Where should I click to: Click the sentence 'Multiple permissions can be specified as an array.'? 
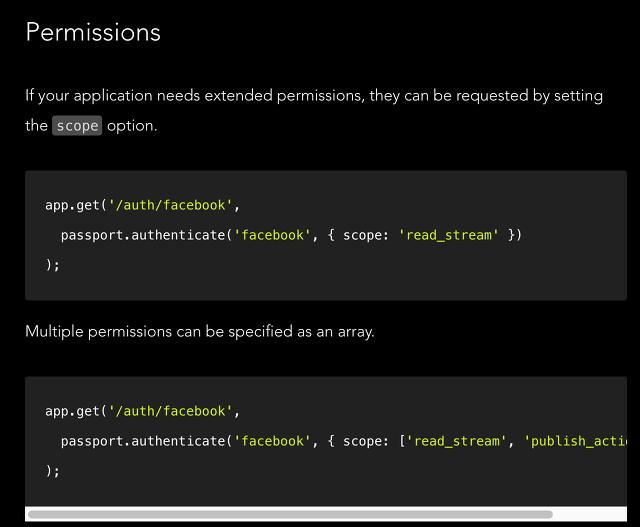[x=200, y=331]
